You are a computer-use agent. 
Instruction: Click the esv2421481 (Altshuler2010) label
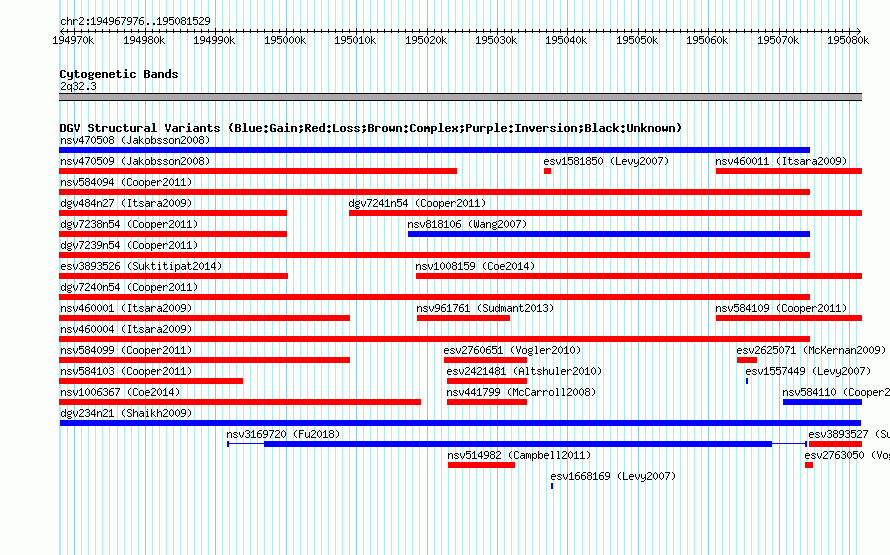pyautogui.click(x=524, y=371)
